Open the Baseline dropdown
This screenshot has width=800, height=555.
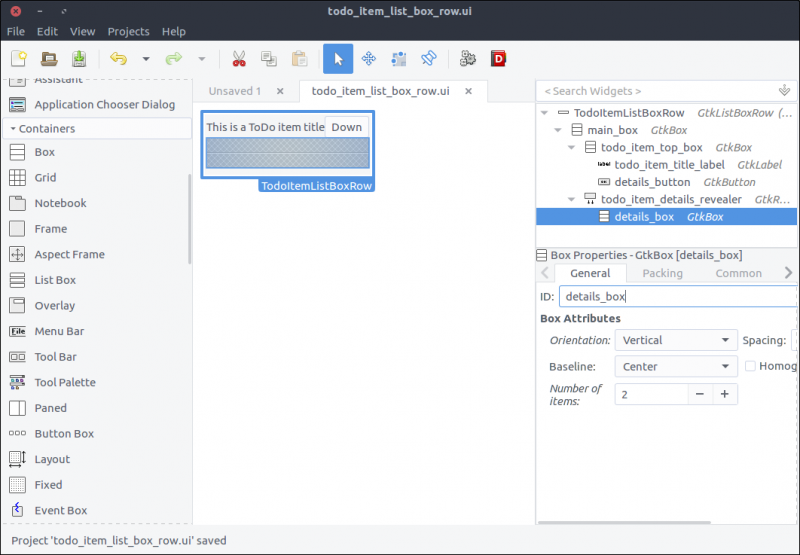pyautogui.click(x=676, y=366)
